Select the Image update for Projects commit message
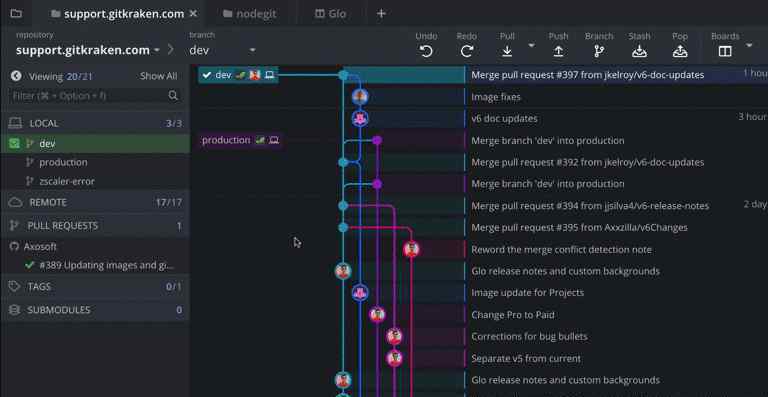The height and width of the screenshot is (397, 768). 527,293
